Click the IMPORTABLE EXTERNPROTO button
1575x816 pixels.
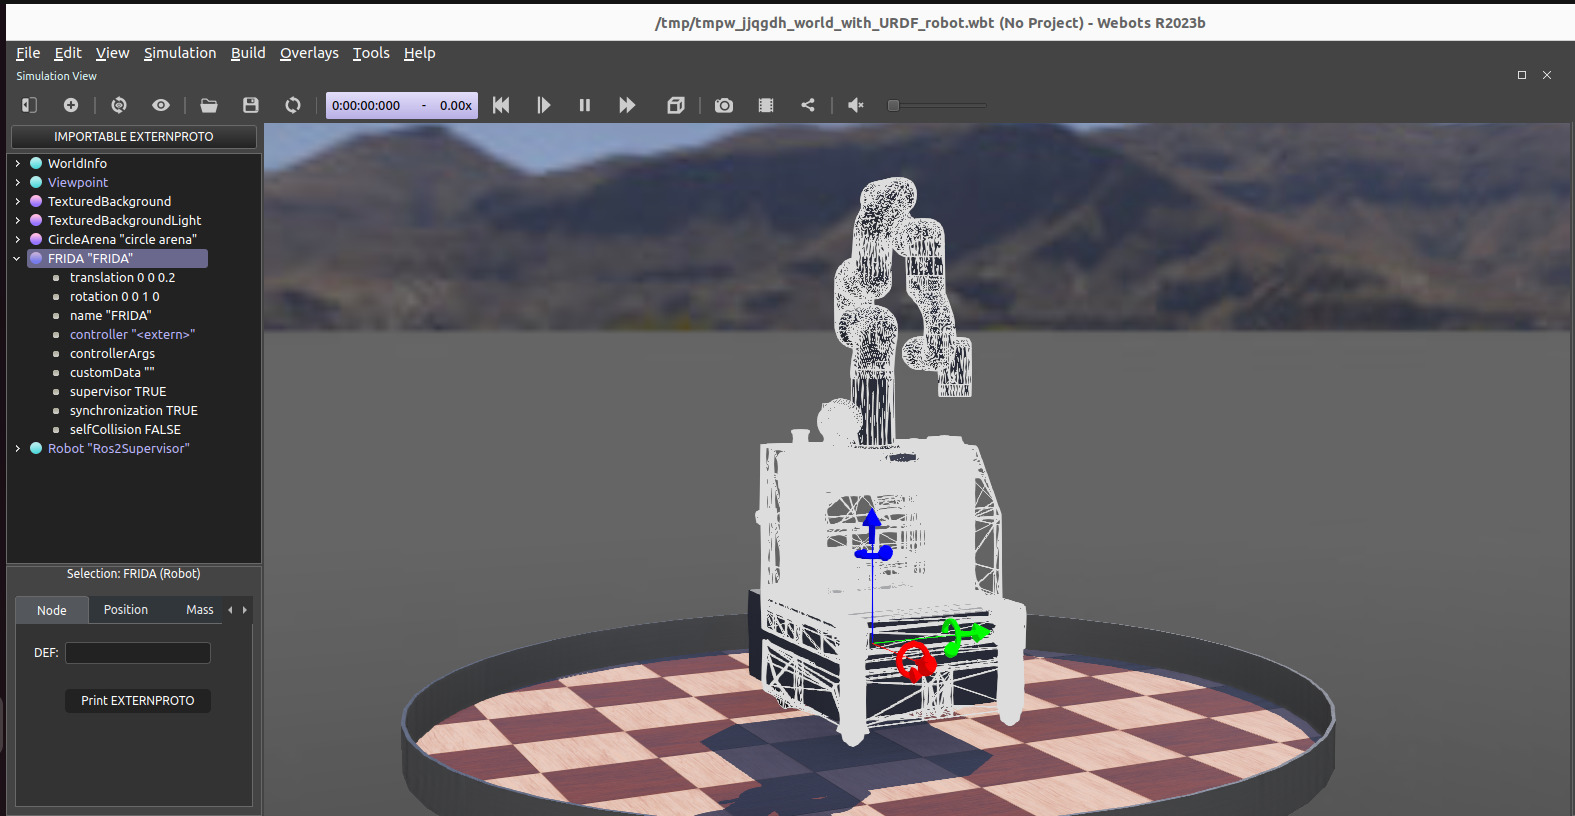tap(134, 136)
